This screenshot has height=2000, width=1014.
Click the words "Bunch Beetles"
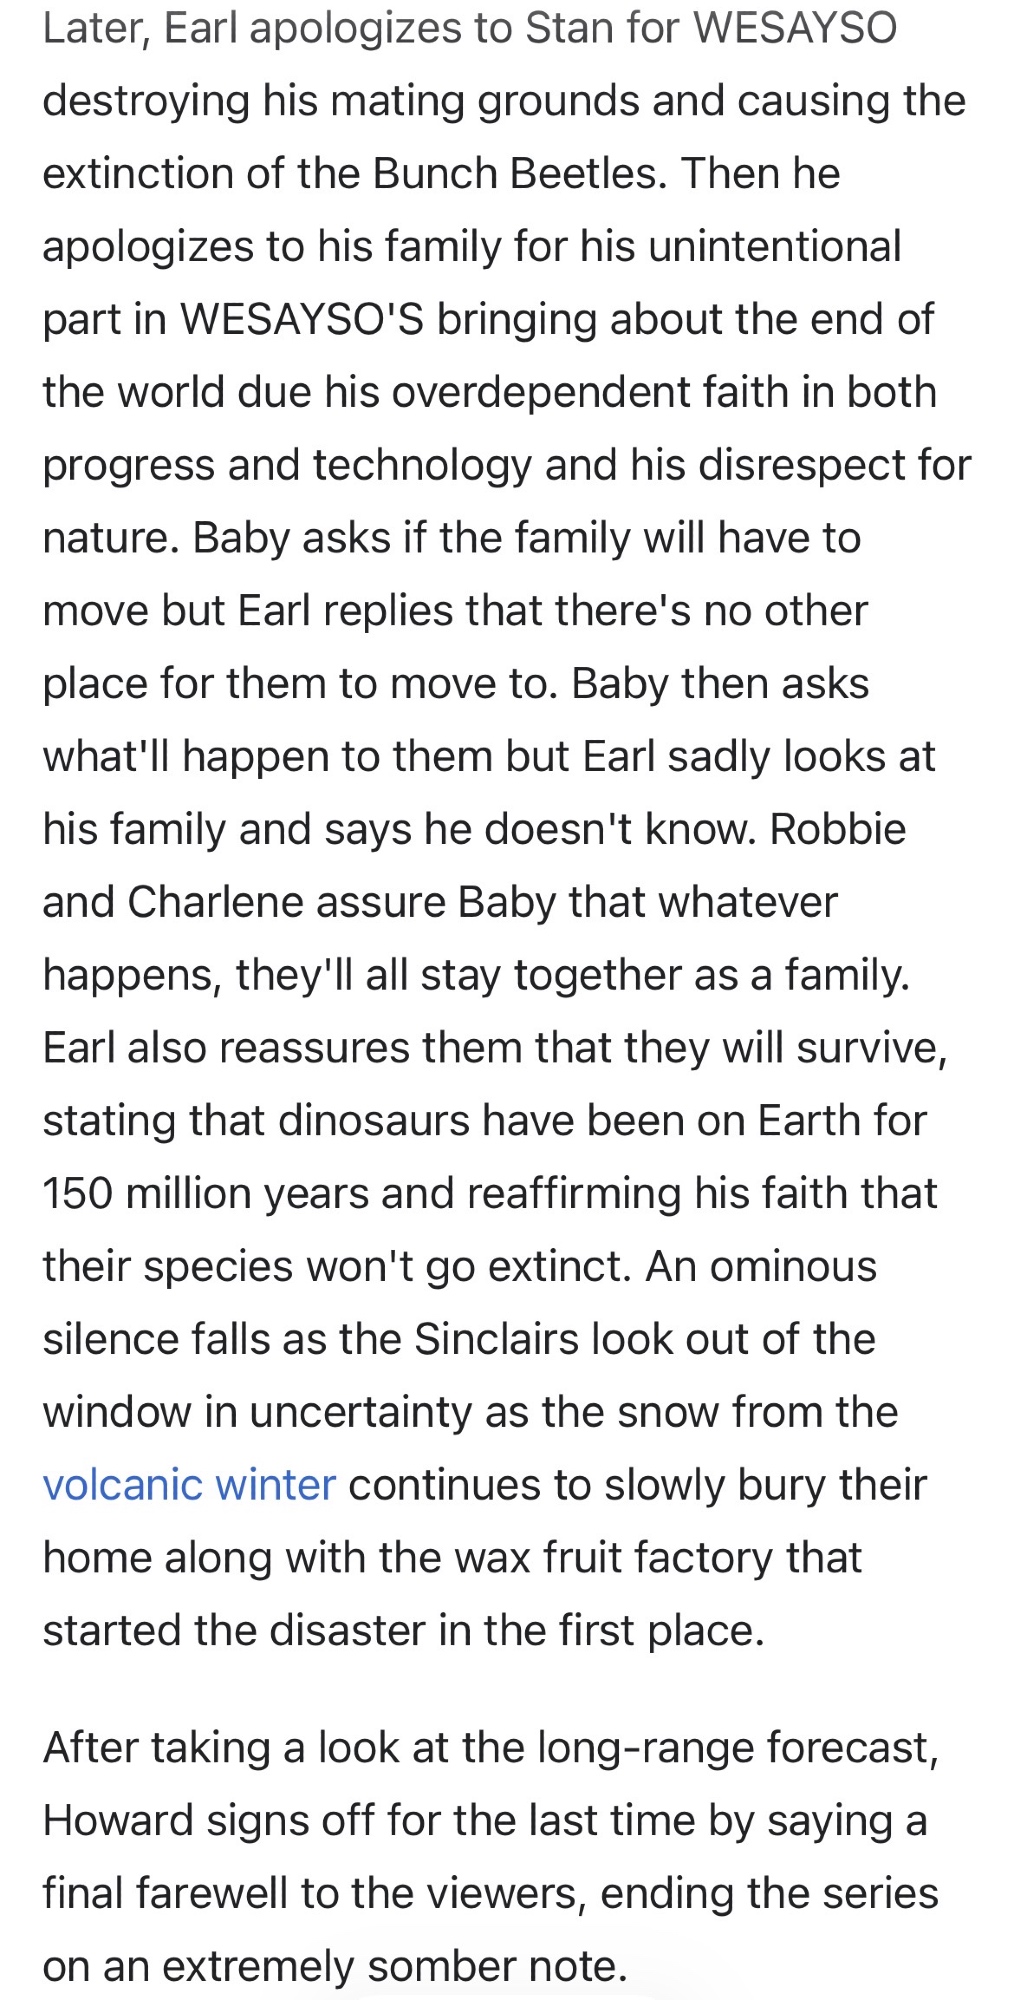[x=516, y=173]
